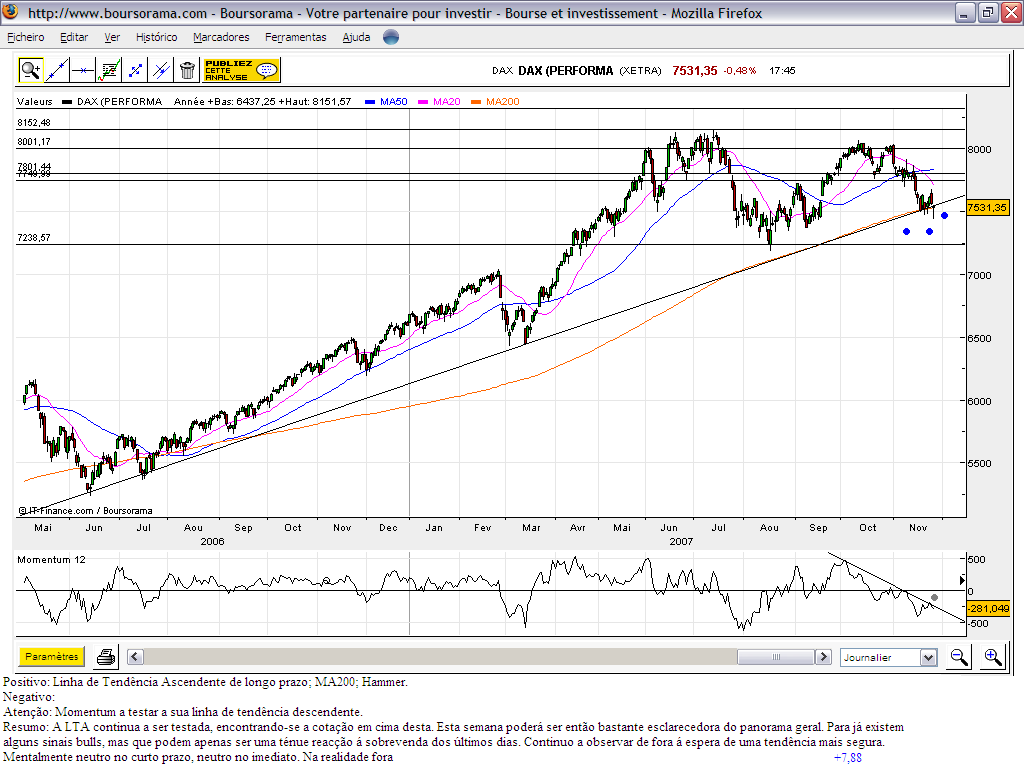This screenshot has width=1024, height=768.
Task: Click the Firefox icon in the title bar
Action: pos(11,12)
